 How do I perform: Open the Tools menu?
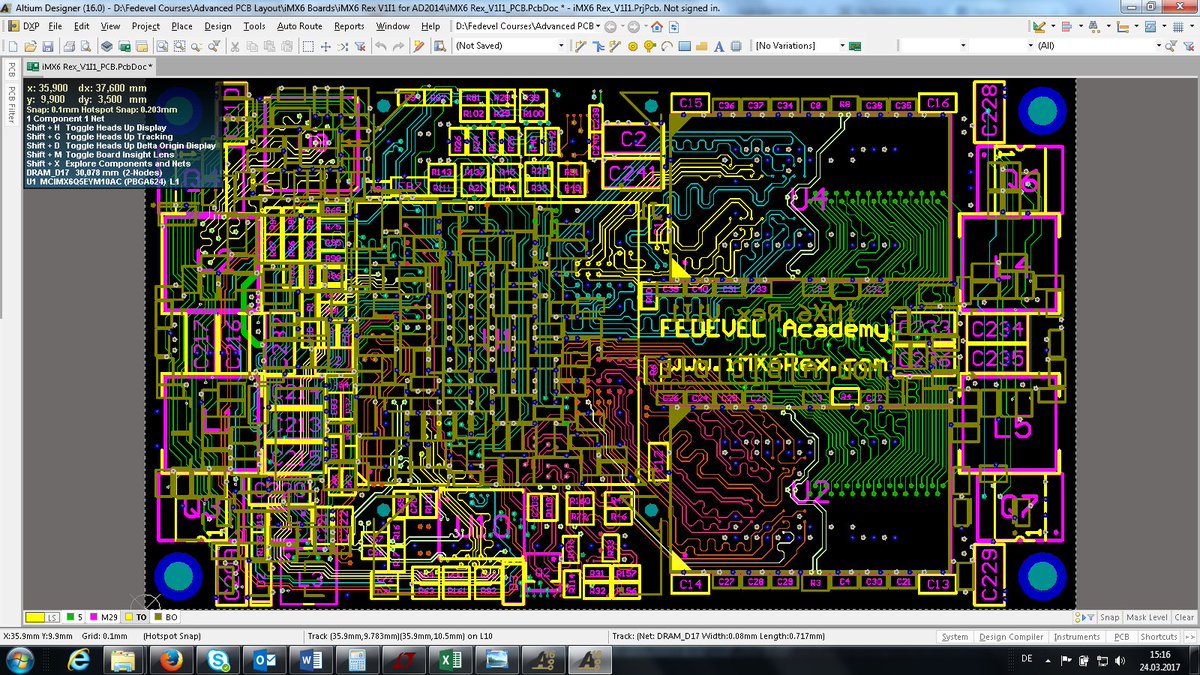pos(254,26)
